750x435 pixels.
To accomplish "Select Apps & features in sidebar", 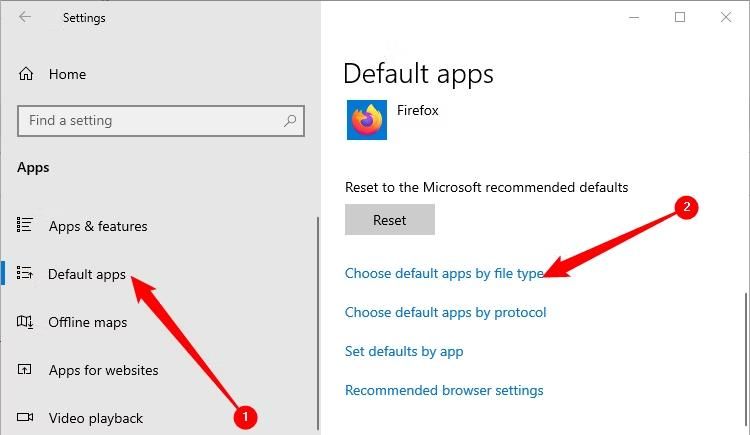I will (x=98, y=226).
